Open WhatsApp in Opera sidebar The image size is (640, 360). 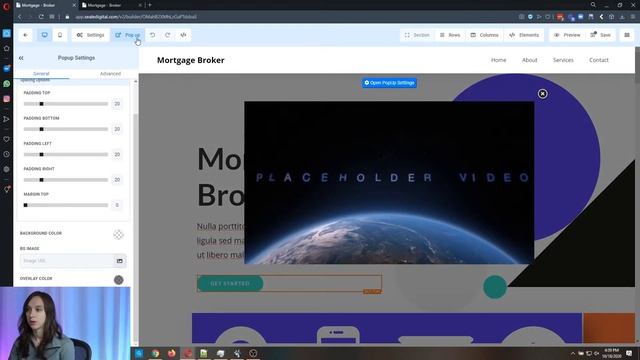pos(7,84)
